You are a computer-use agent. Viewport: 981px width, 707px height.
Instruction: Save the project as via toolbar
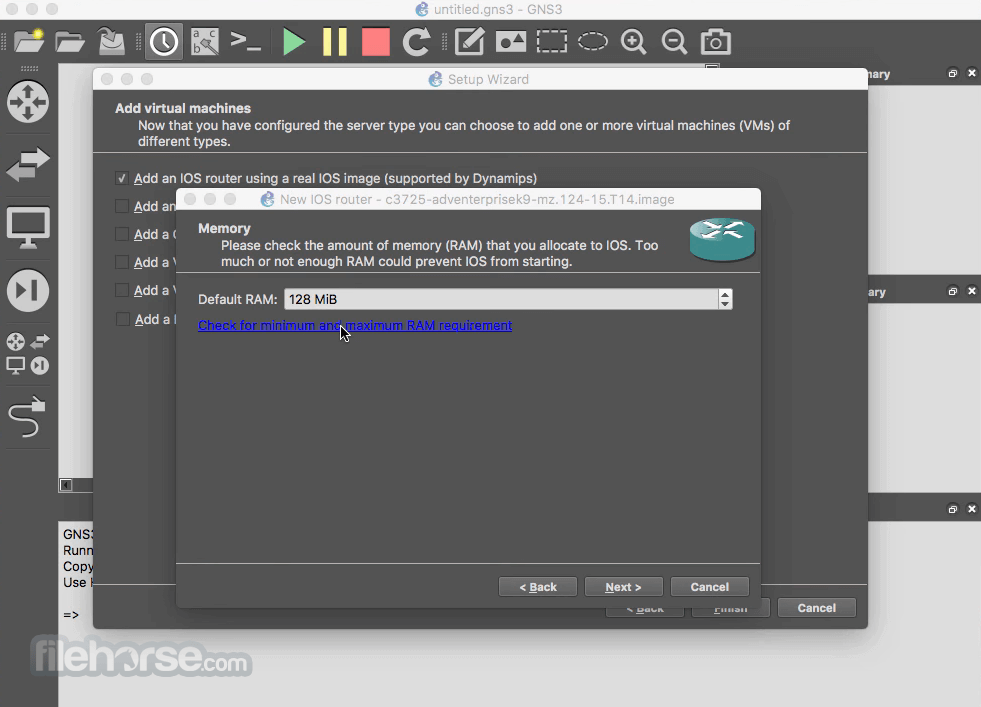click(x=111, y=42)
